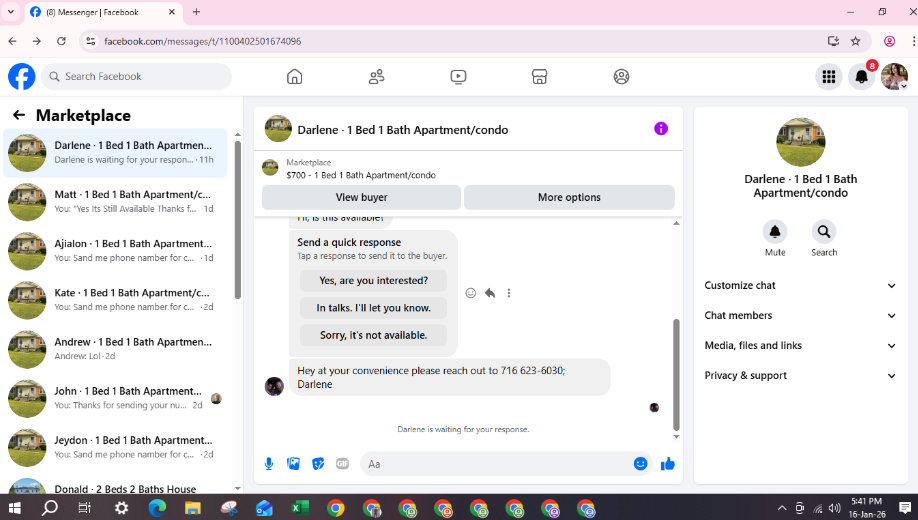Choose a GIF icon
The width and height of the screenshot is (918, 520).
click(342, 464)
